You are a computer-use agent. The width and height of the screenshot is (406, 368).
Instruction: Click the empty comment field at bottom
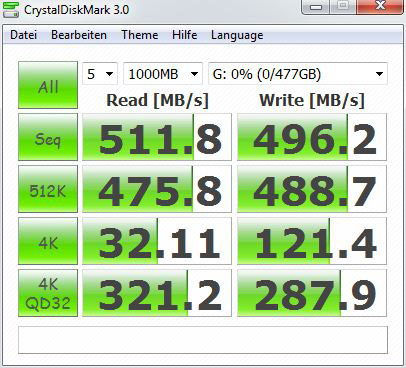pos(203,340)
